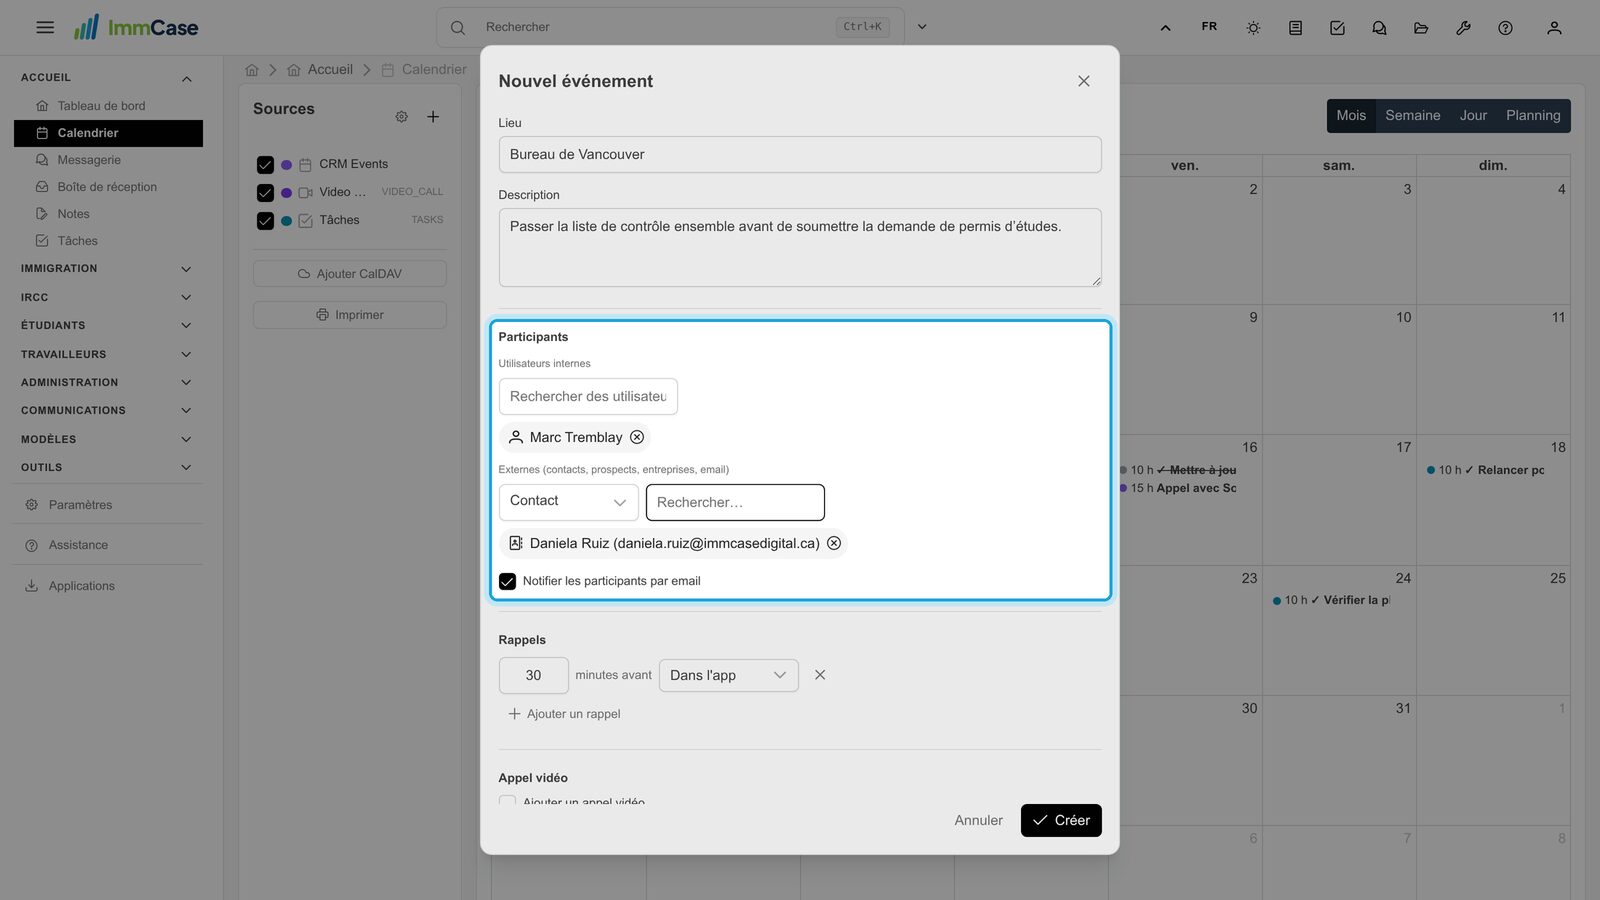Click the 30 minutes reminder field
1600x900 pixels.
[x=534, y=675]
